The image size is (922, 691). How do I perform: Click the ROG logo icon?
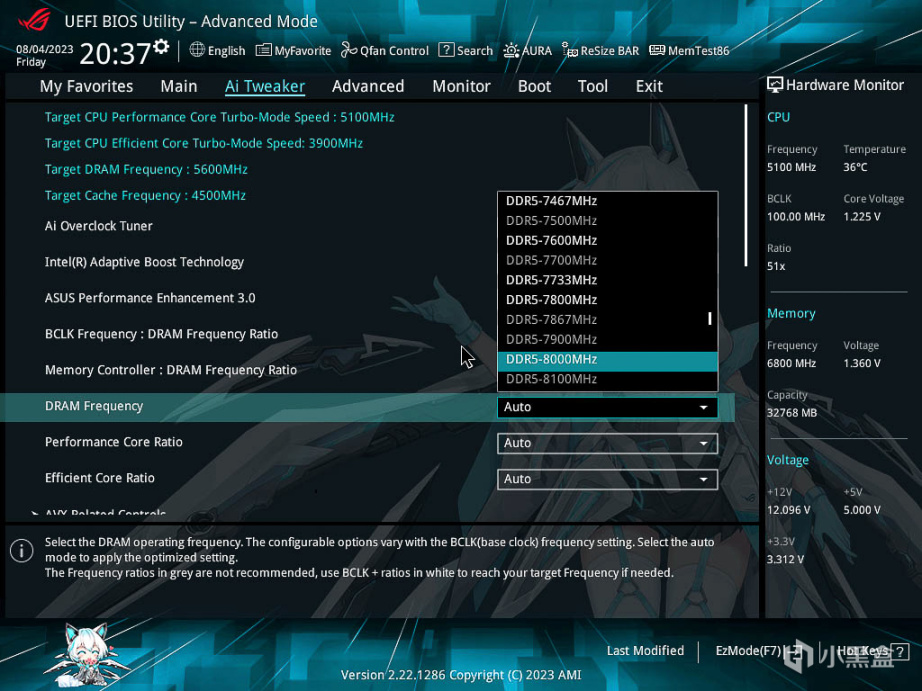[34, 20]
